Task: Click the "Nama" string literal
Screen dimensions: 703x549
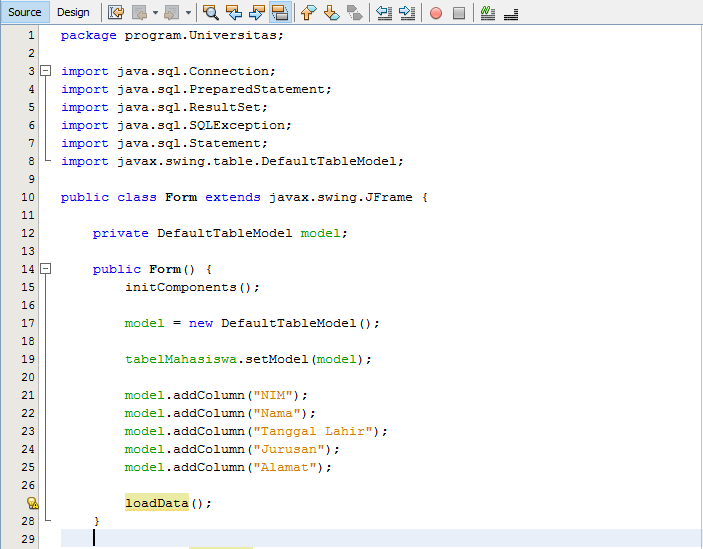Action: [277, 413]
